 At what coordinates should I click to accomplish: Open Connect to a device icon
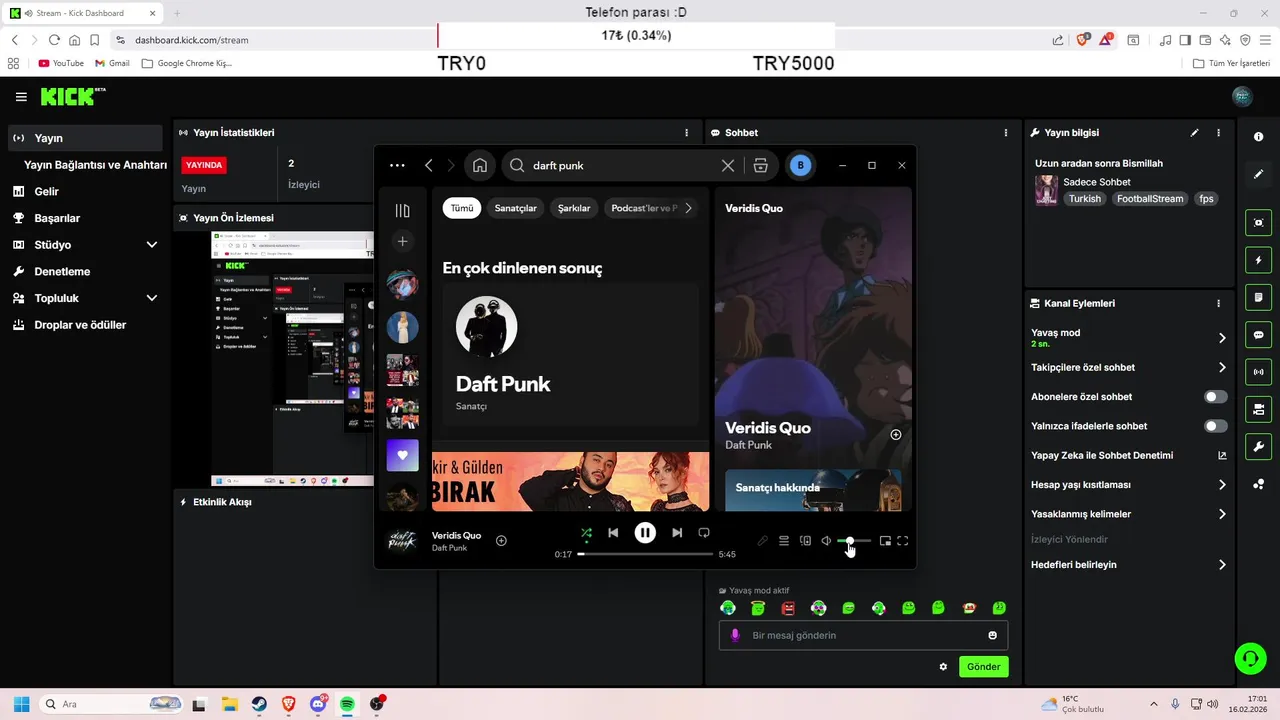click(805, 541)
